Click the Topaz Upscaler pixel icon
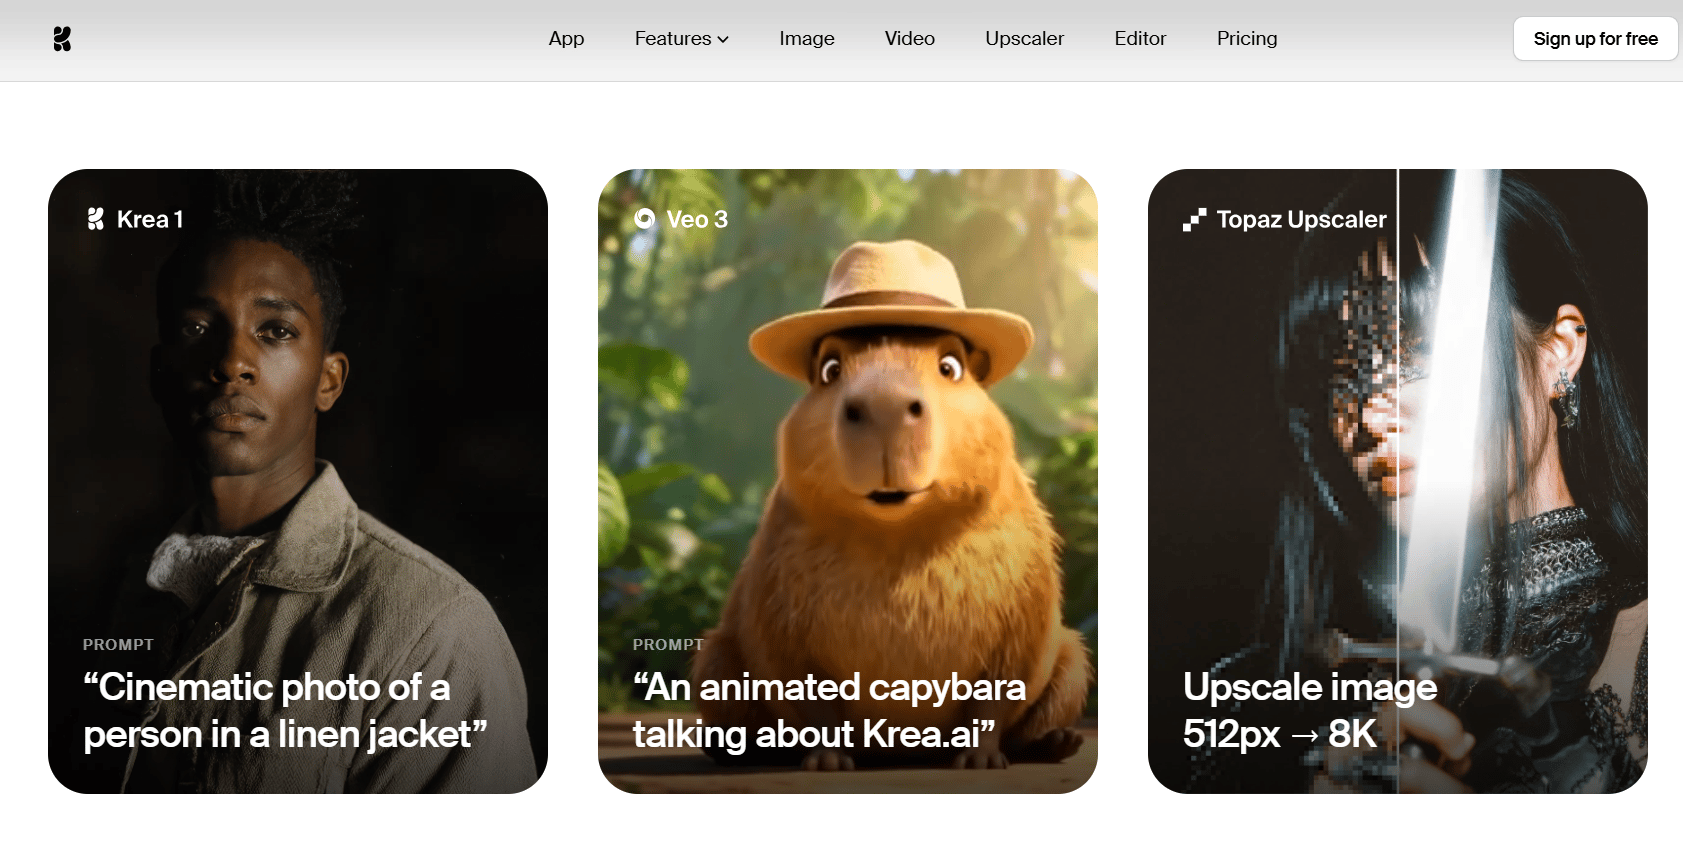Viewport: 1683px width, 842px height. click(1195, 219)
